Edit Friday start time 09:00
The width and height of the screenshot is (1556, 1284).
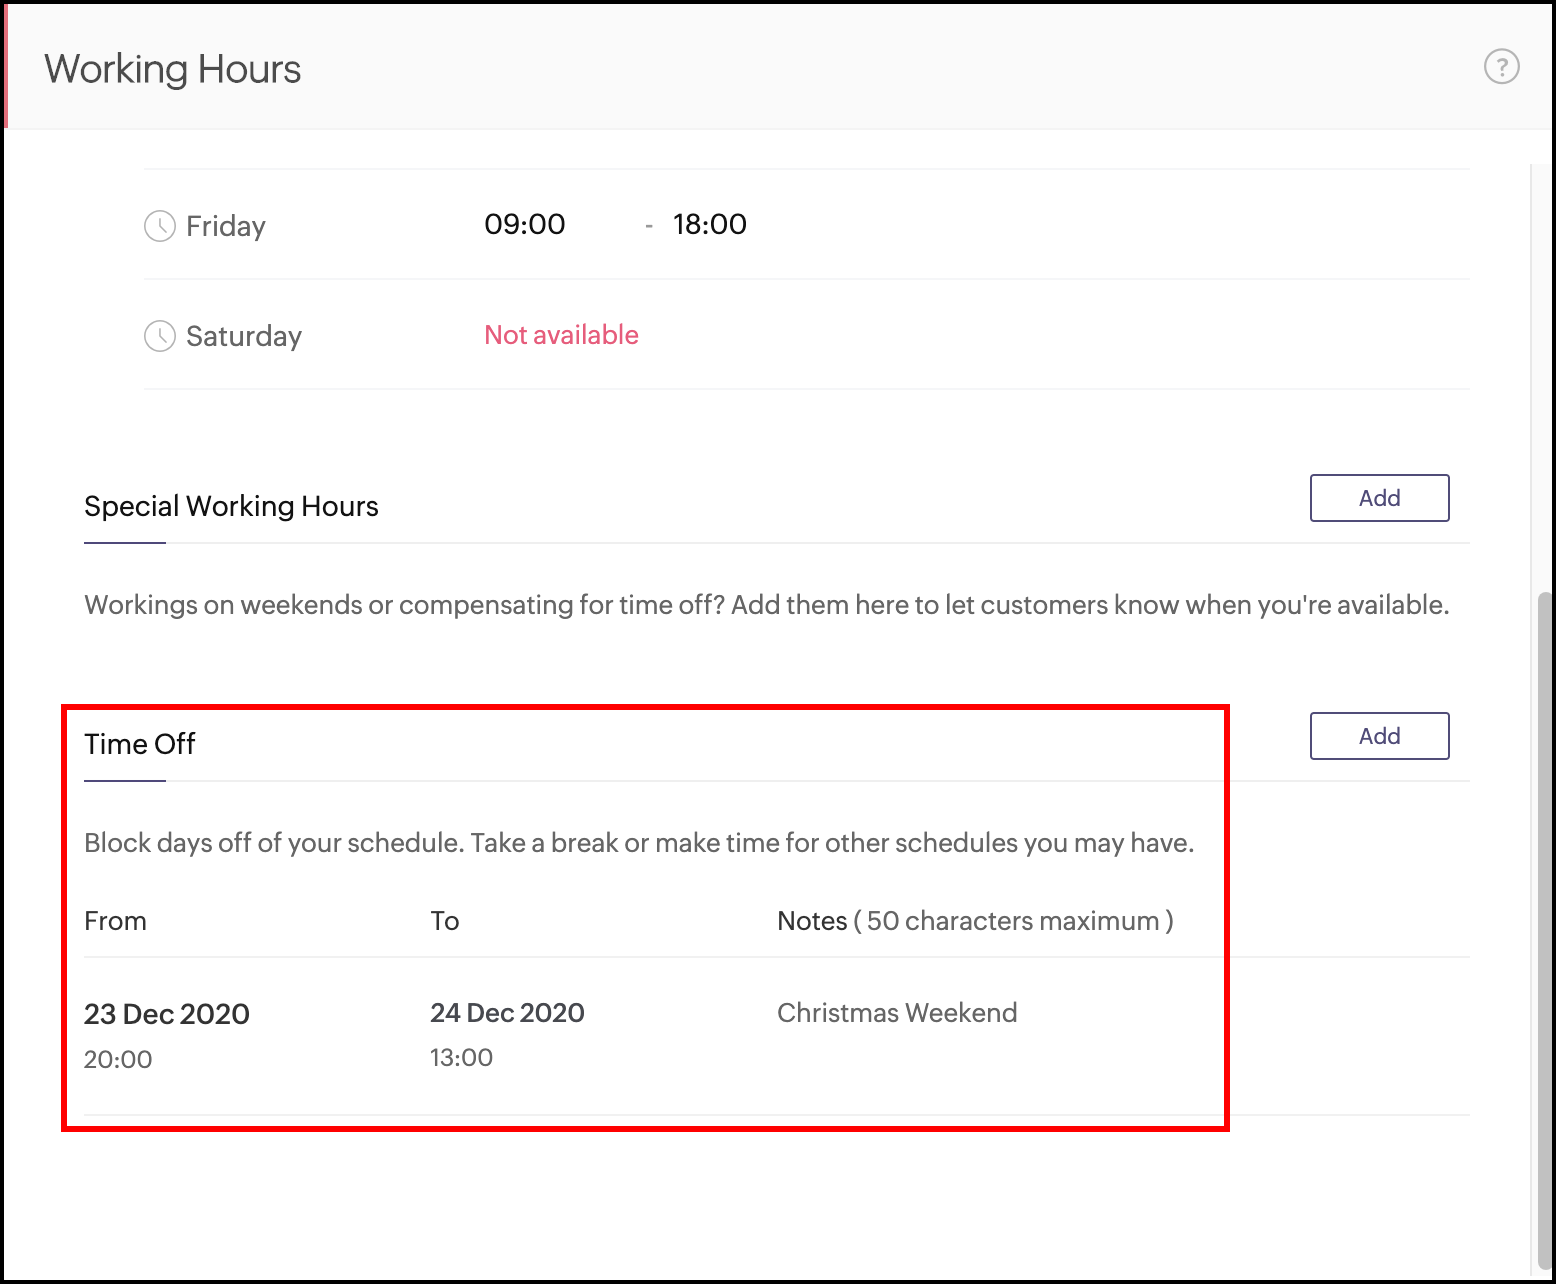(525, 224)
